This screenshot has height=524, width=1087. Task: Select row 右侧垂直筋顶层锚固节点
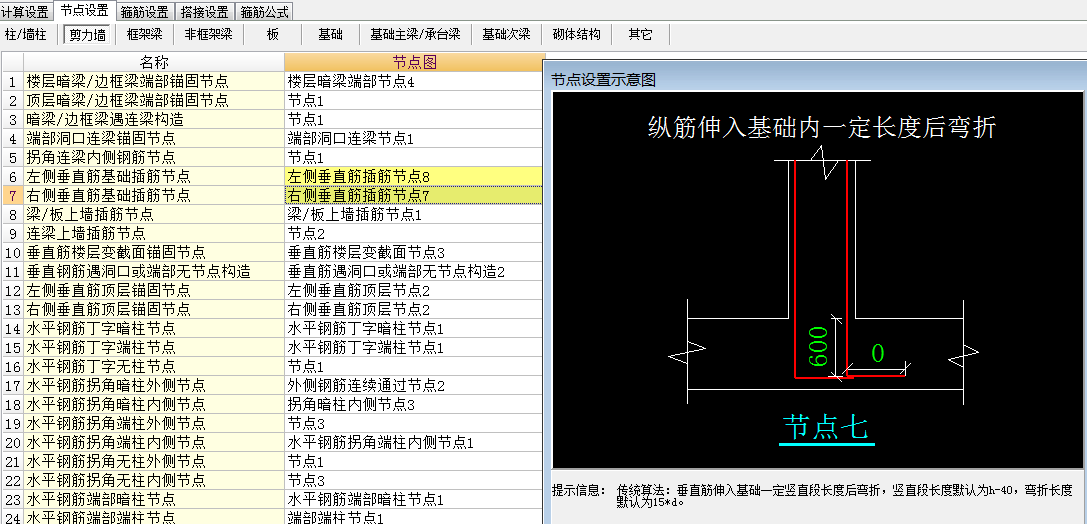(x=154, y=309)
